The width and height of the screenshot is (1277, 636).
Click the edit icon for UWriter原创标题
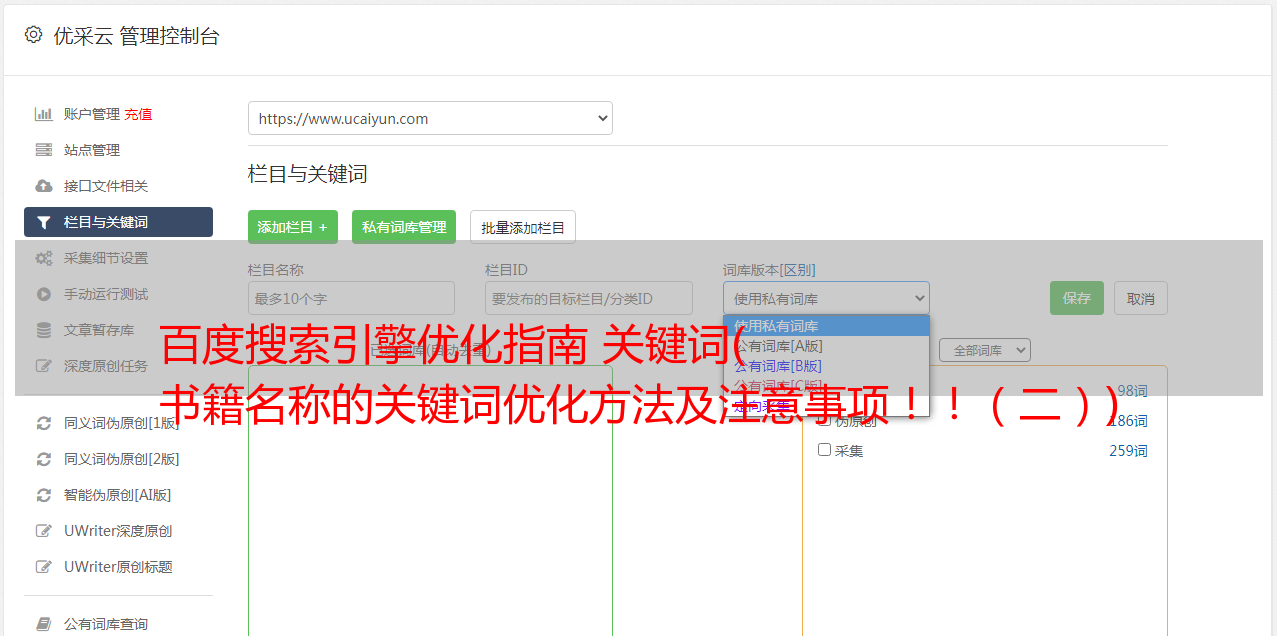(x=44, y=567)
